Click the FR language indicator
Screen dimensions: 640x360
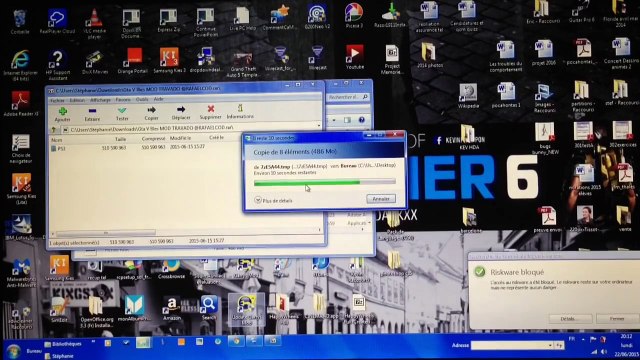pyautogui.click(x=572, y=339)
